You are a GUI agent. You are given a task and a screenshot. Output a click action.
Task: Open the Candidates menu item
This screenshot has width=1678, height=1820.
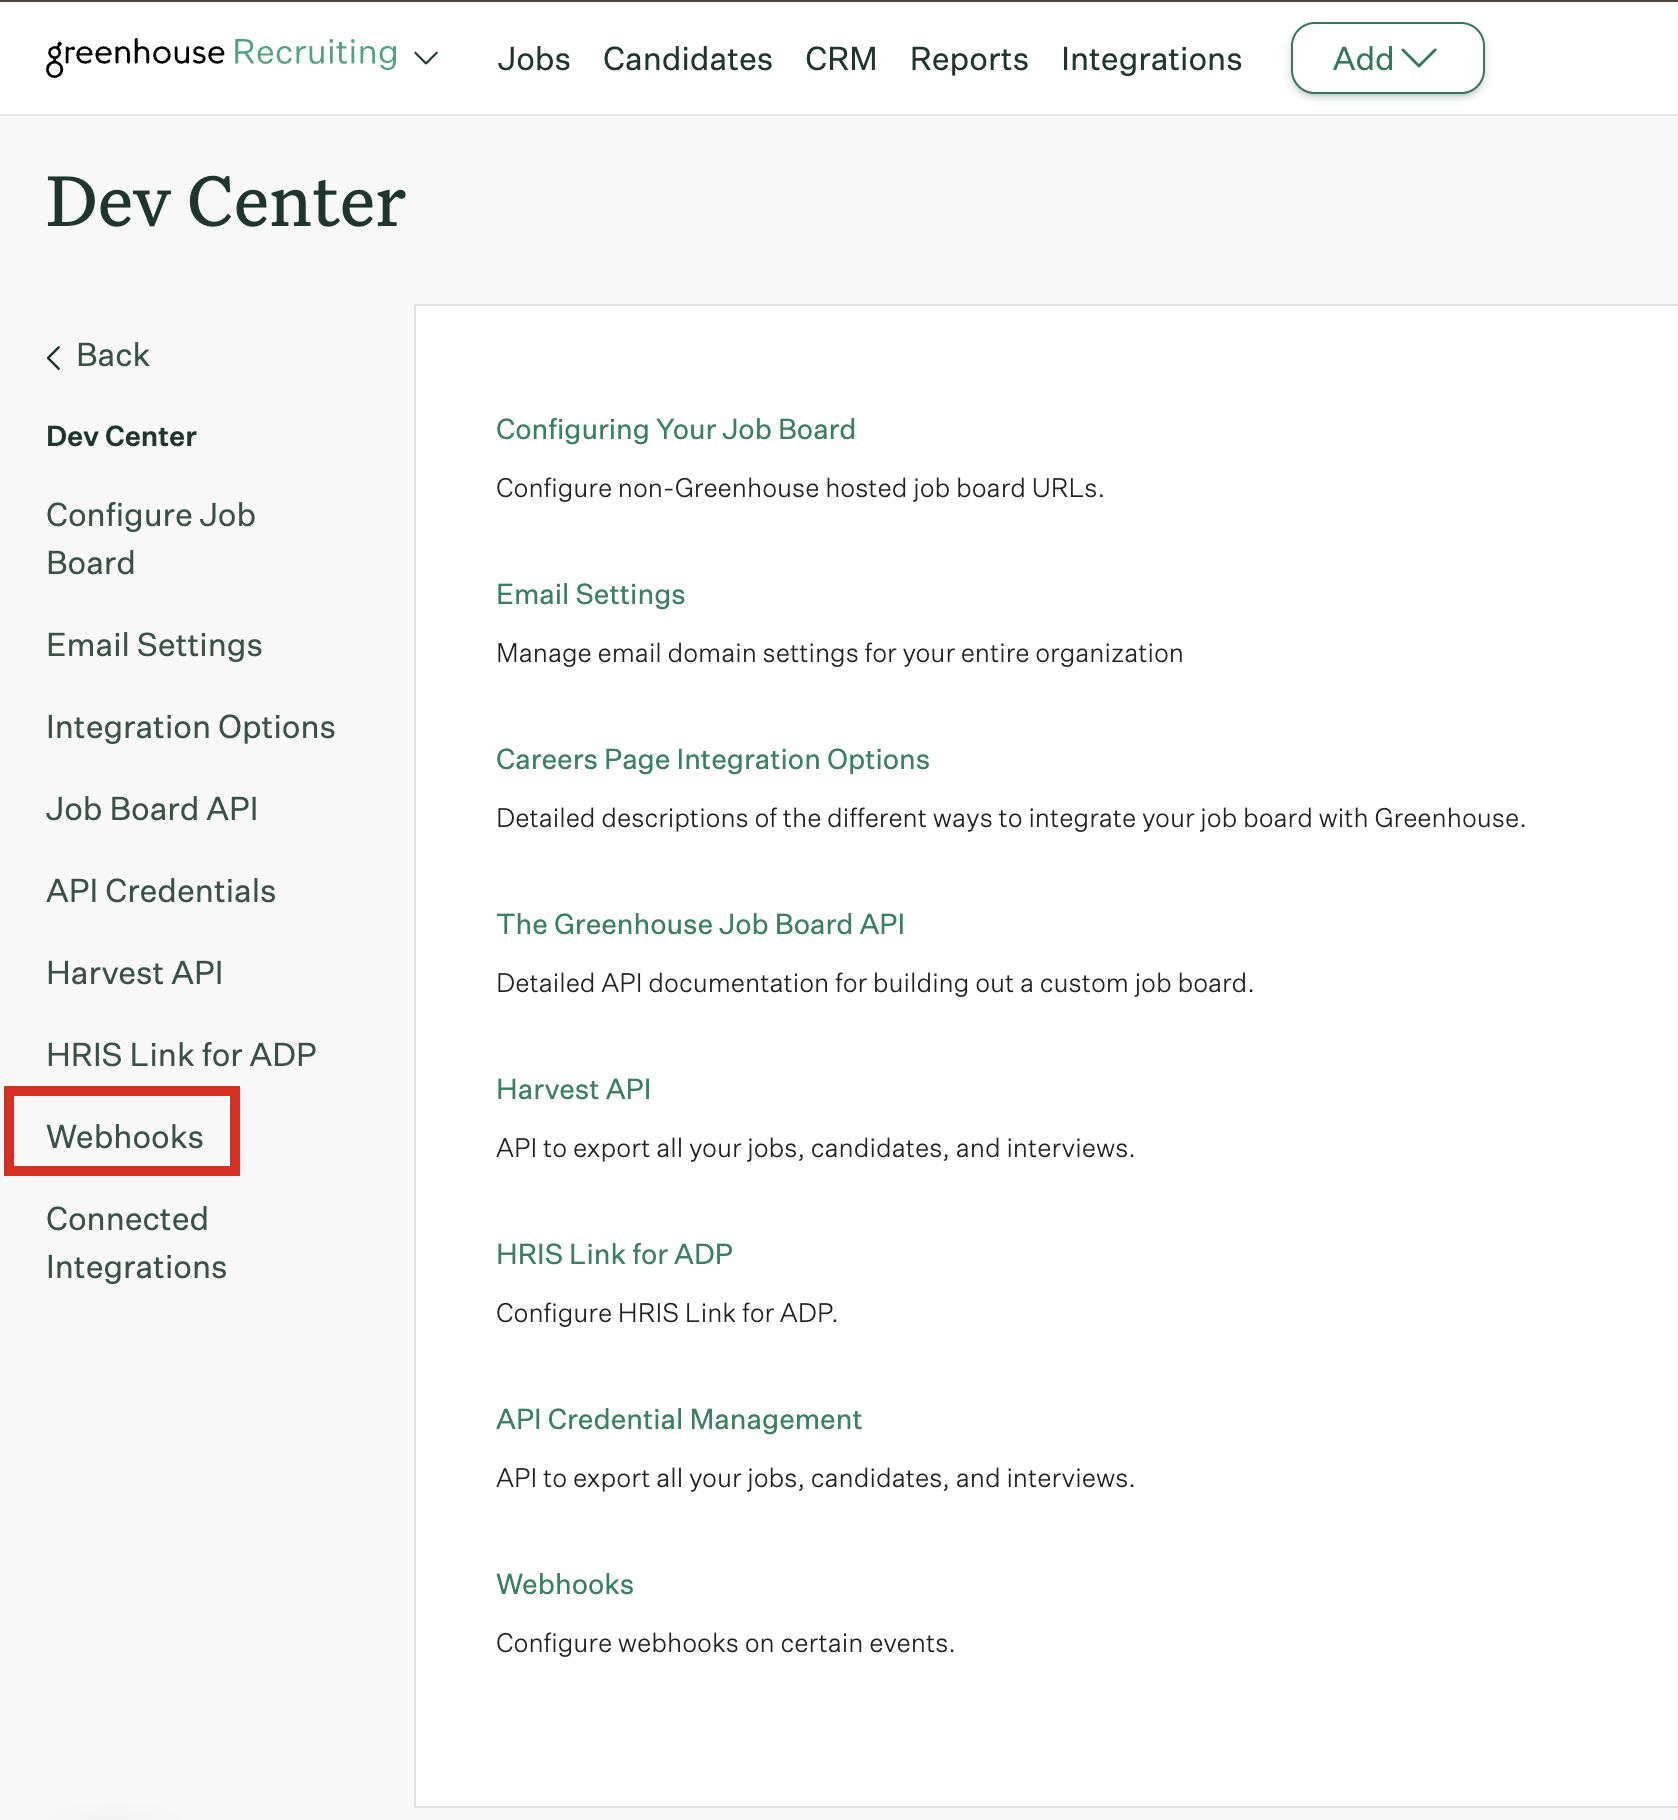coord(688,59)
